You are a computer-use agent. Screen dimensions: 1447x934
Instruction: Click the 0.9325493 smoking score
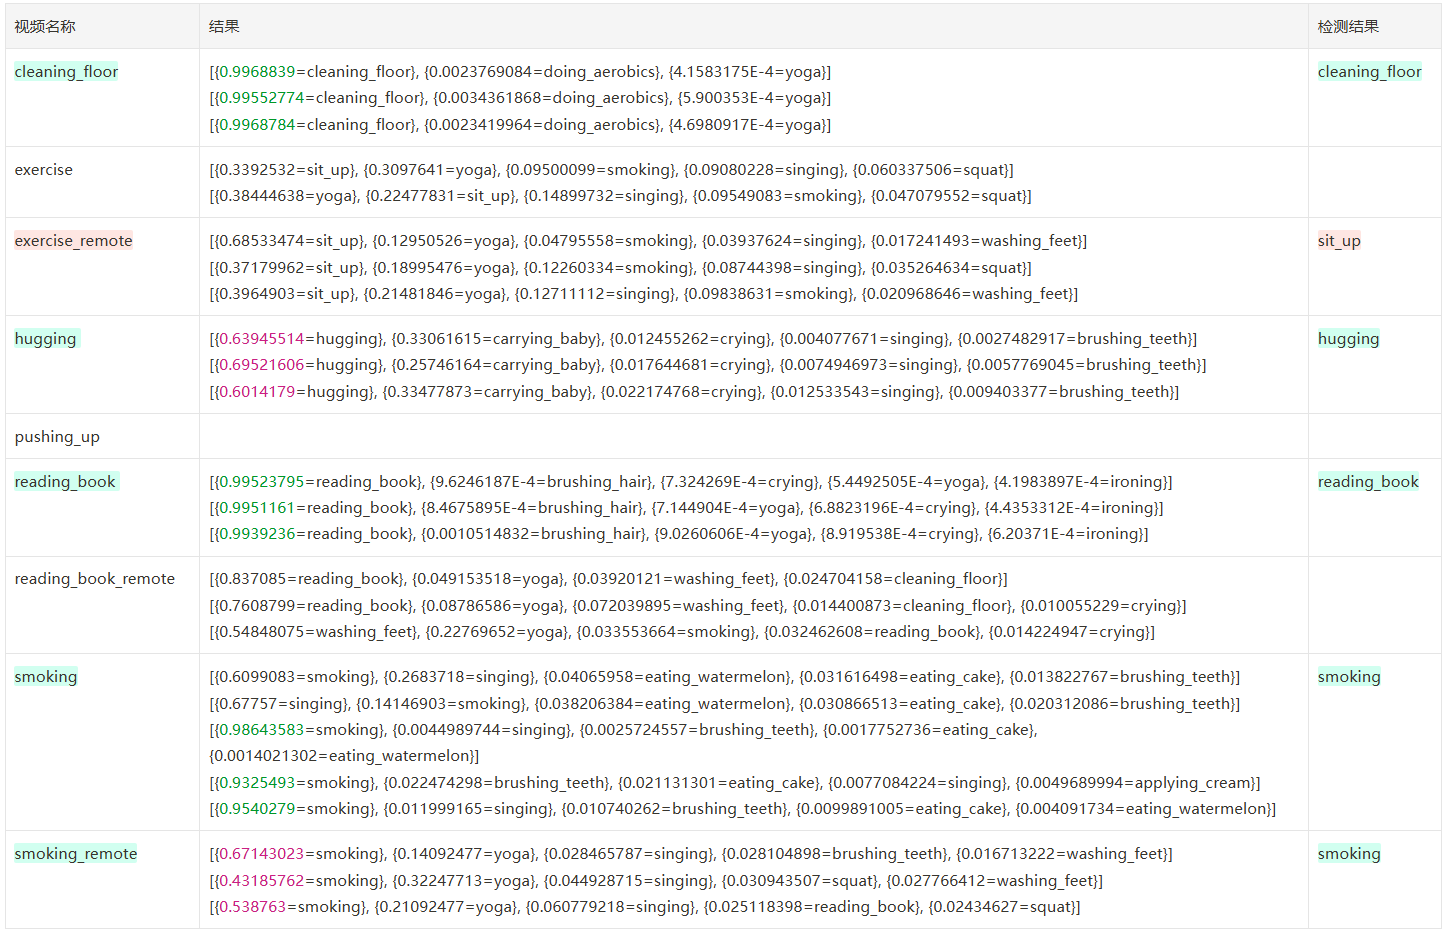pyautogui.click(x=257, y=783)
